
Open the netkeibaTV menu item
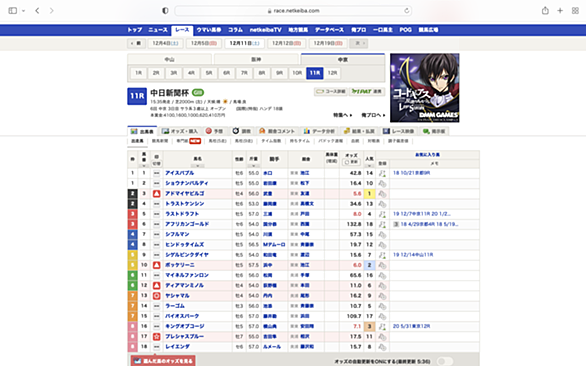point(265,30)
